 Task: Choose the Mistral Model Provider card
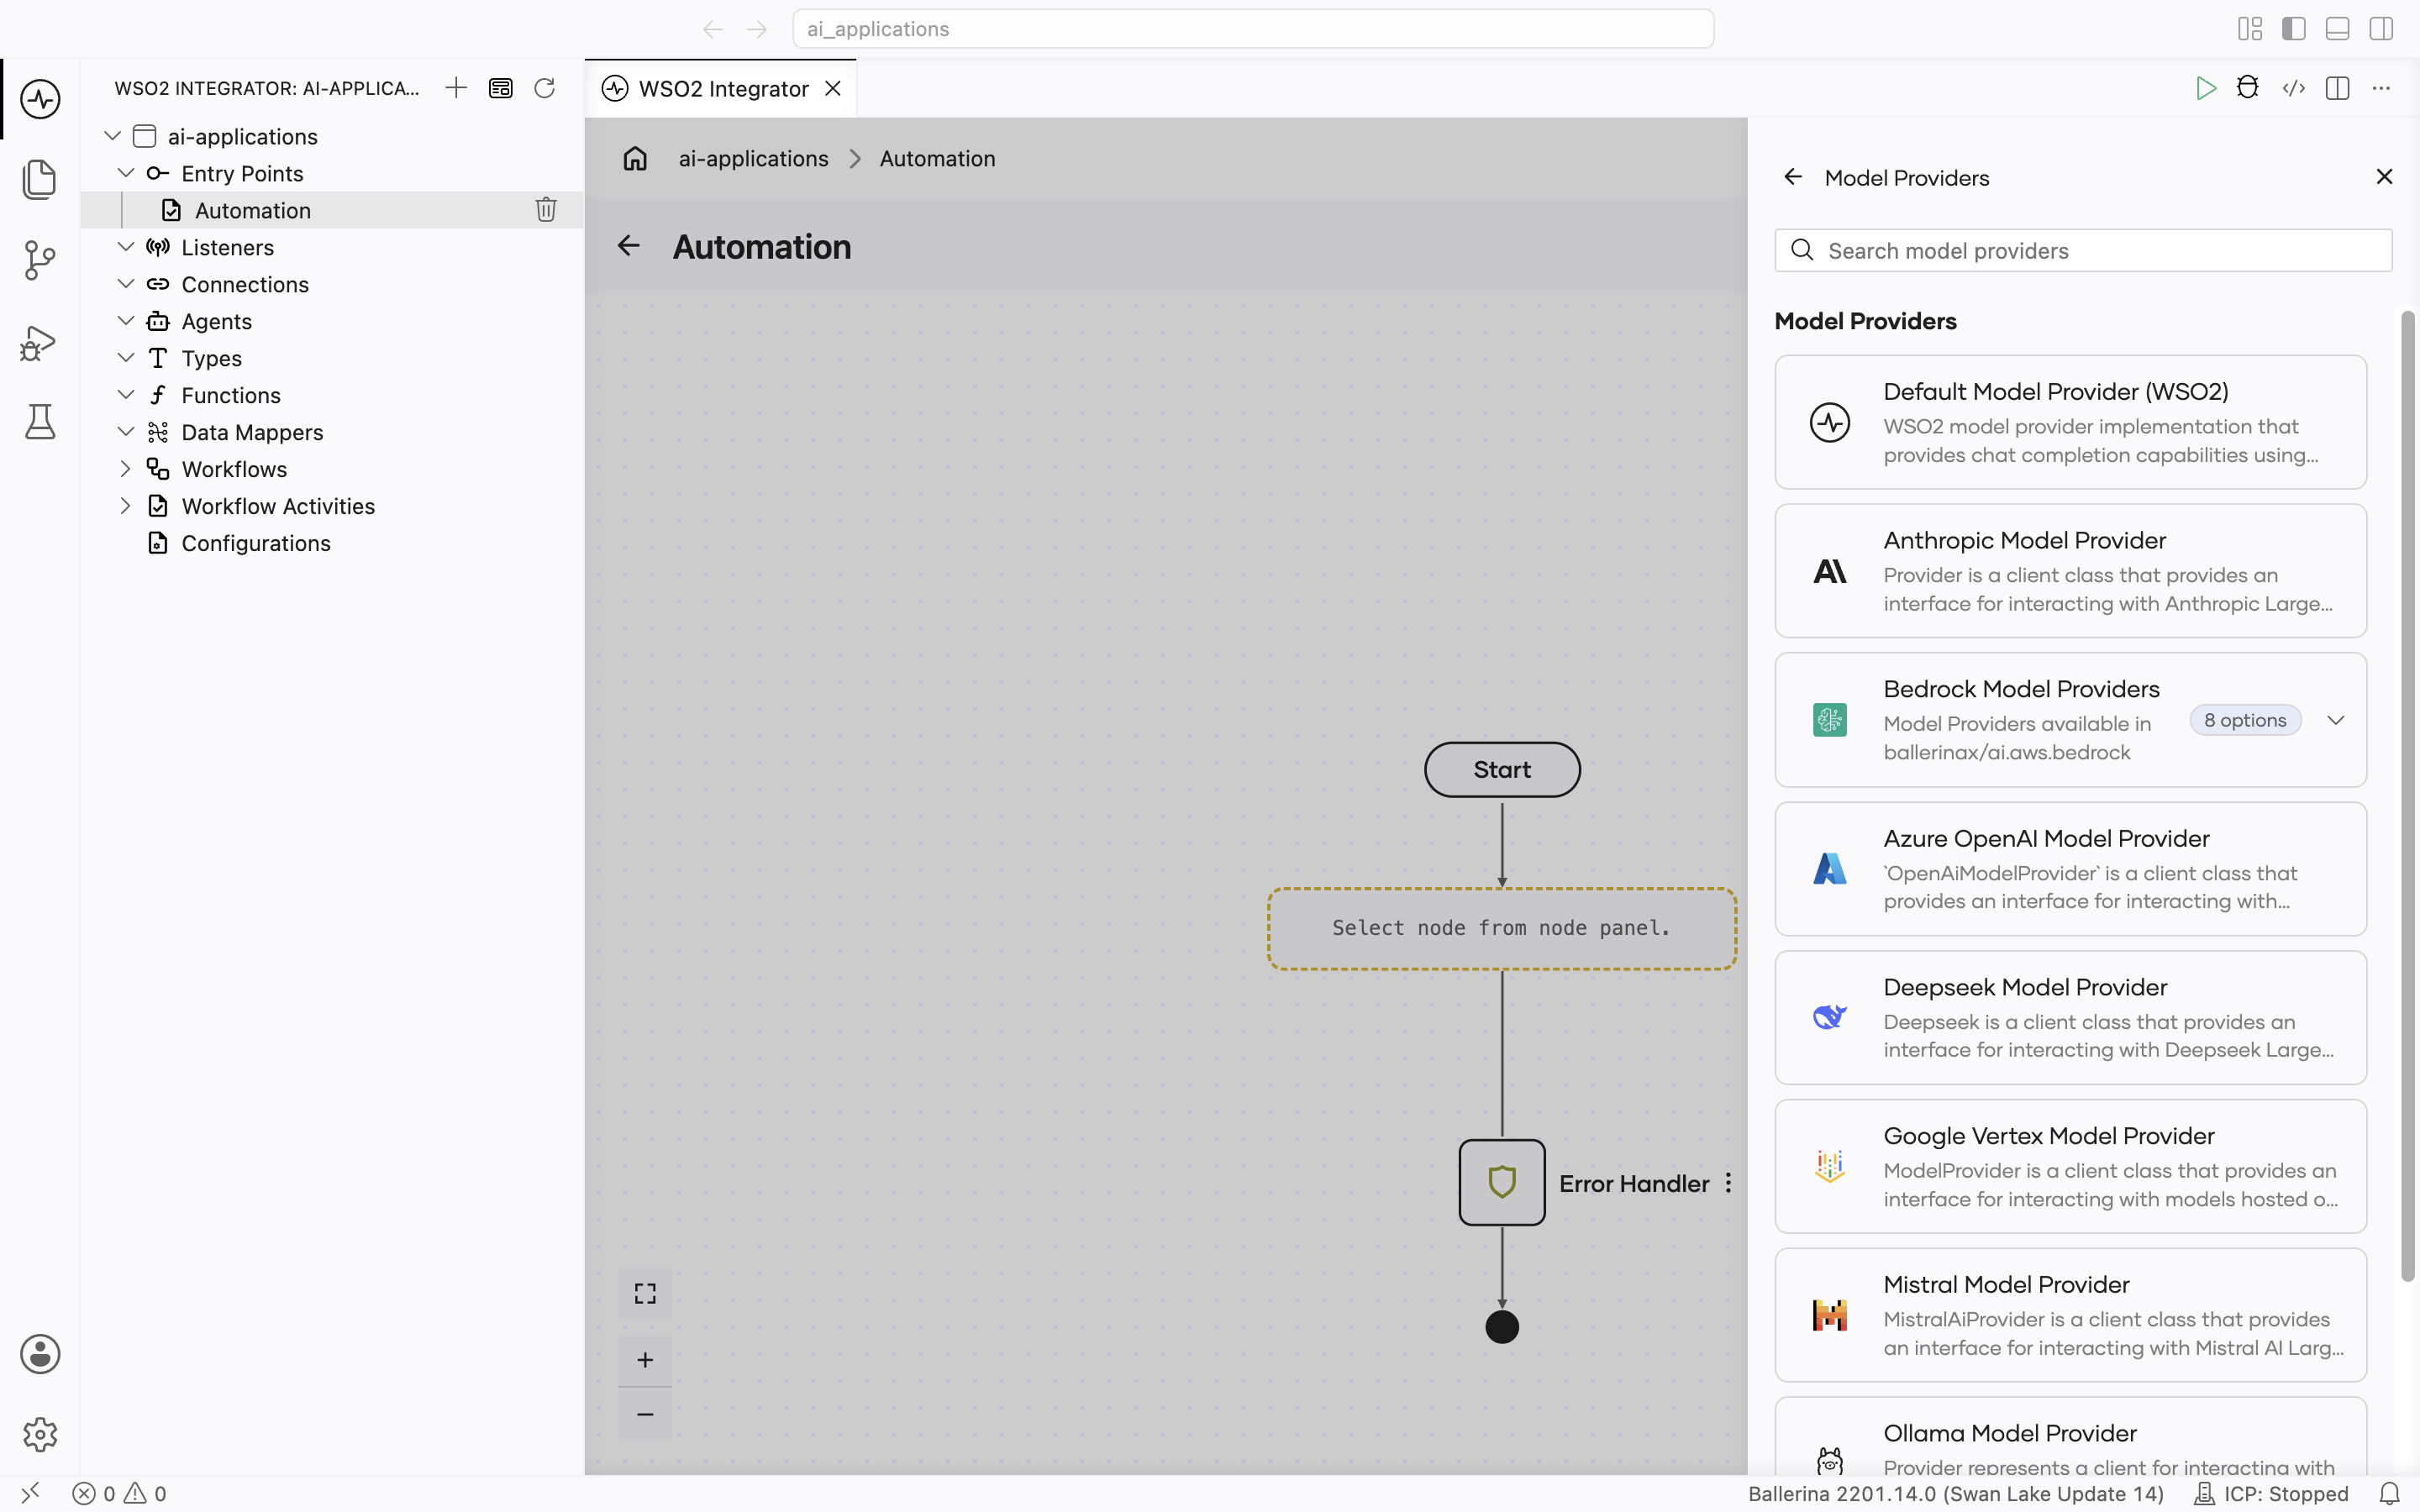click(x=2070, y=1315)
